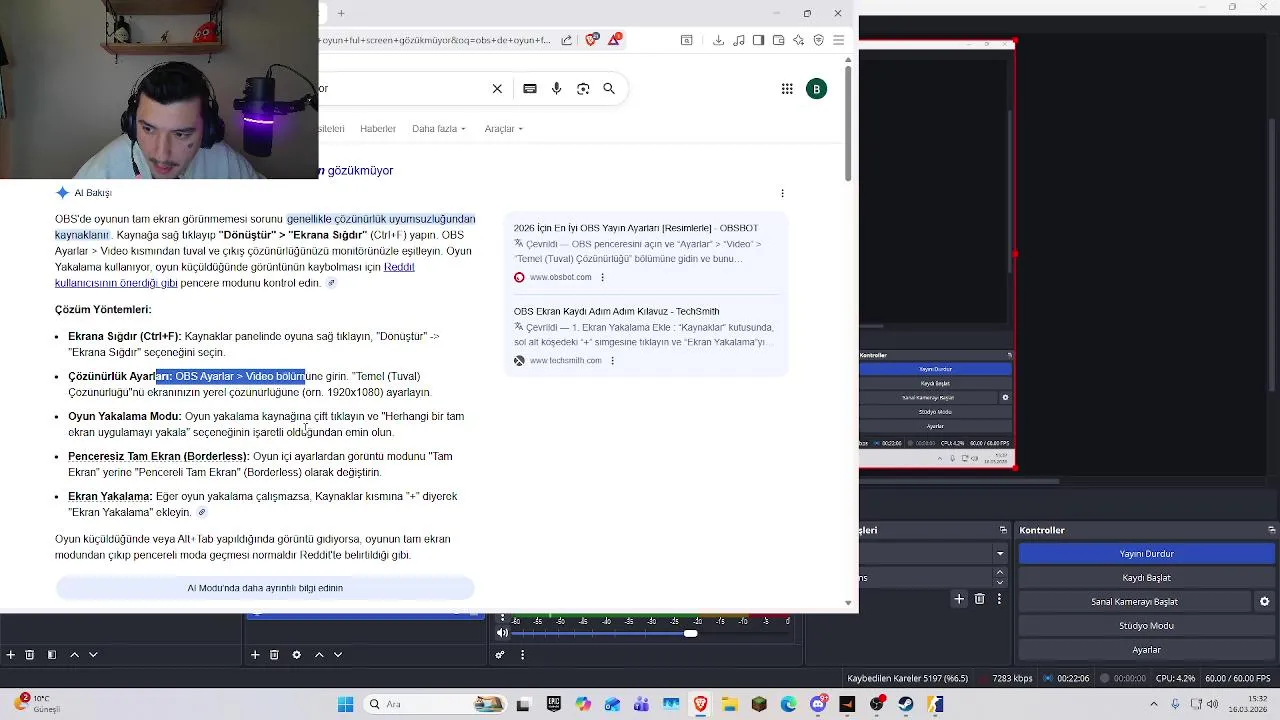This screenshot has width=1280, height=720.
Task: Switch to the Haberler search tab
Action: click(x=378, y=129)
